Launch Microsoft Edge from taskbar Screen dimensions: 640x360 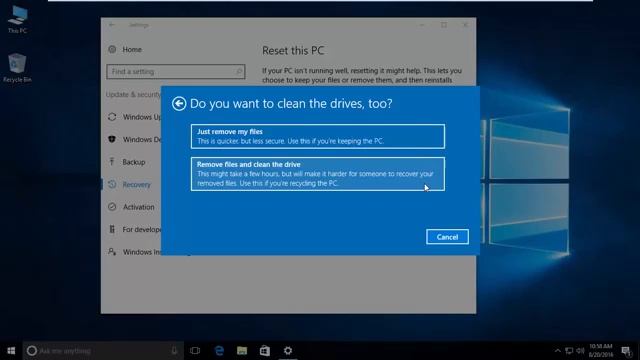(x=219, y=351)
